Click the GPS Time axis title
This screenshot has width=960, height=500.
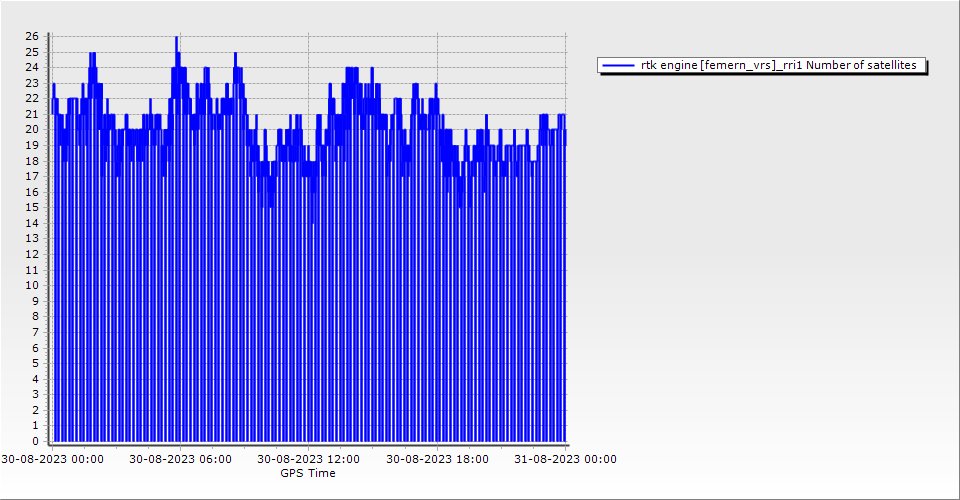click(308, 473)
